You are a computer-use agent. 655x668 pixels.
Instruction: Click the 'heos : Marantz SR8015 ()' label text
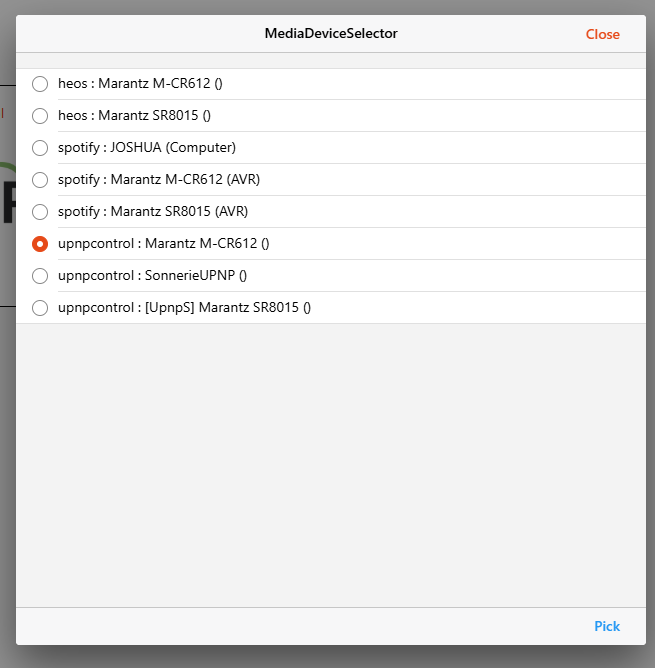pos(134,115)
